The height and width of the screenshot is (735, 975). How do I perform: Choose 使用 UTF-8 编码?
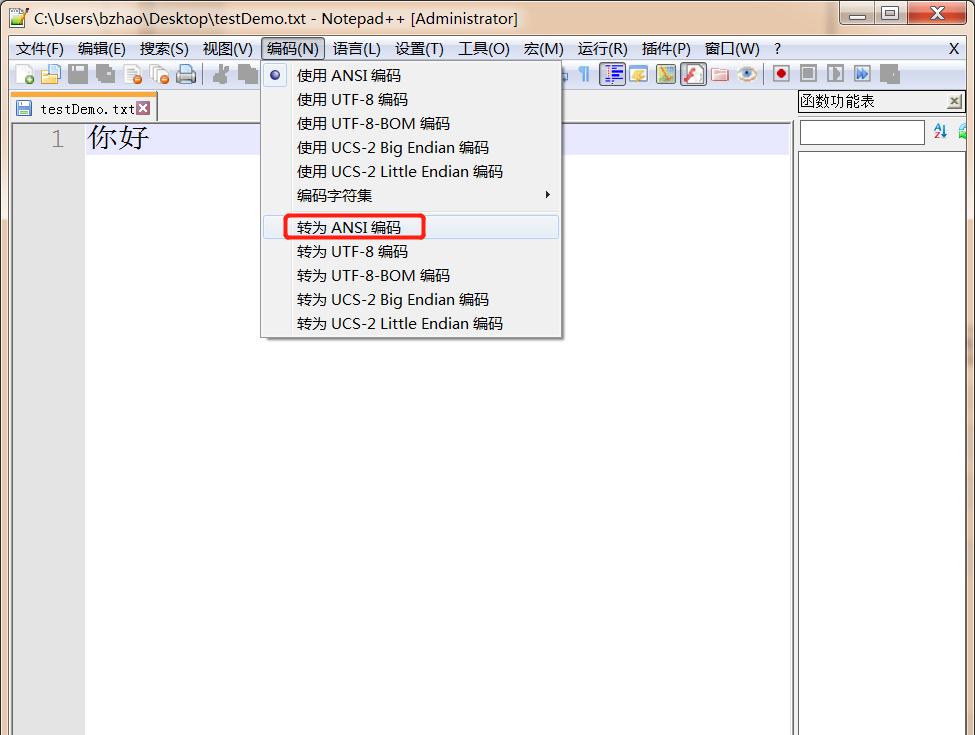[410, 99]
